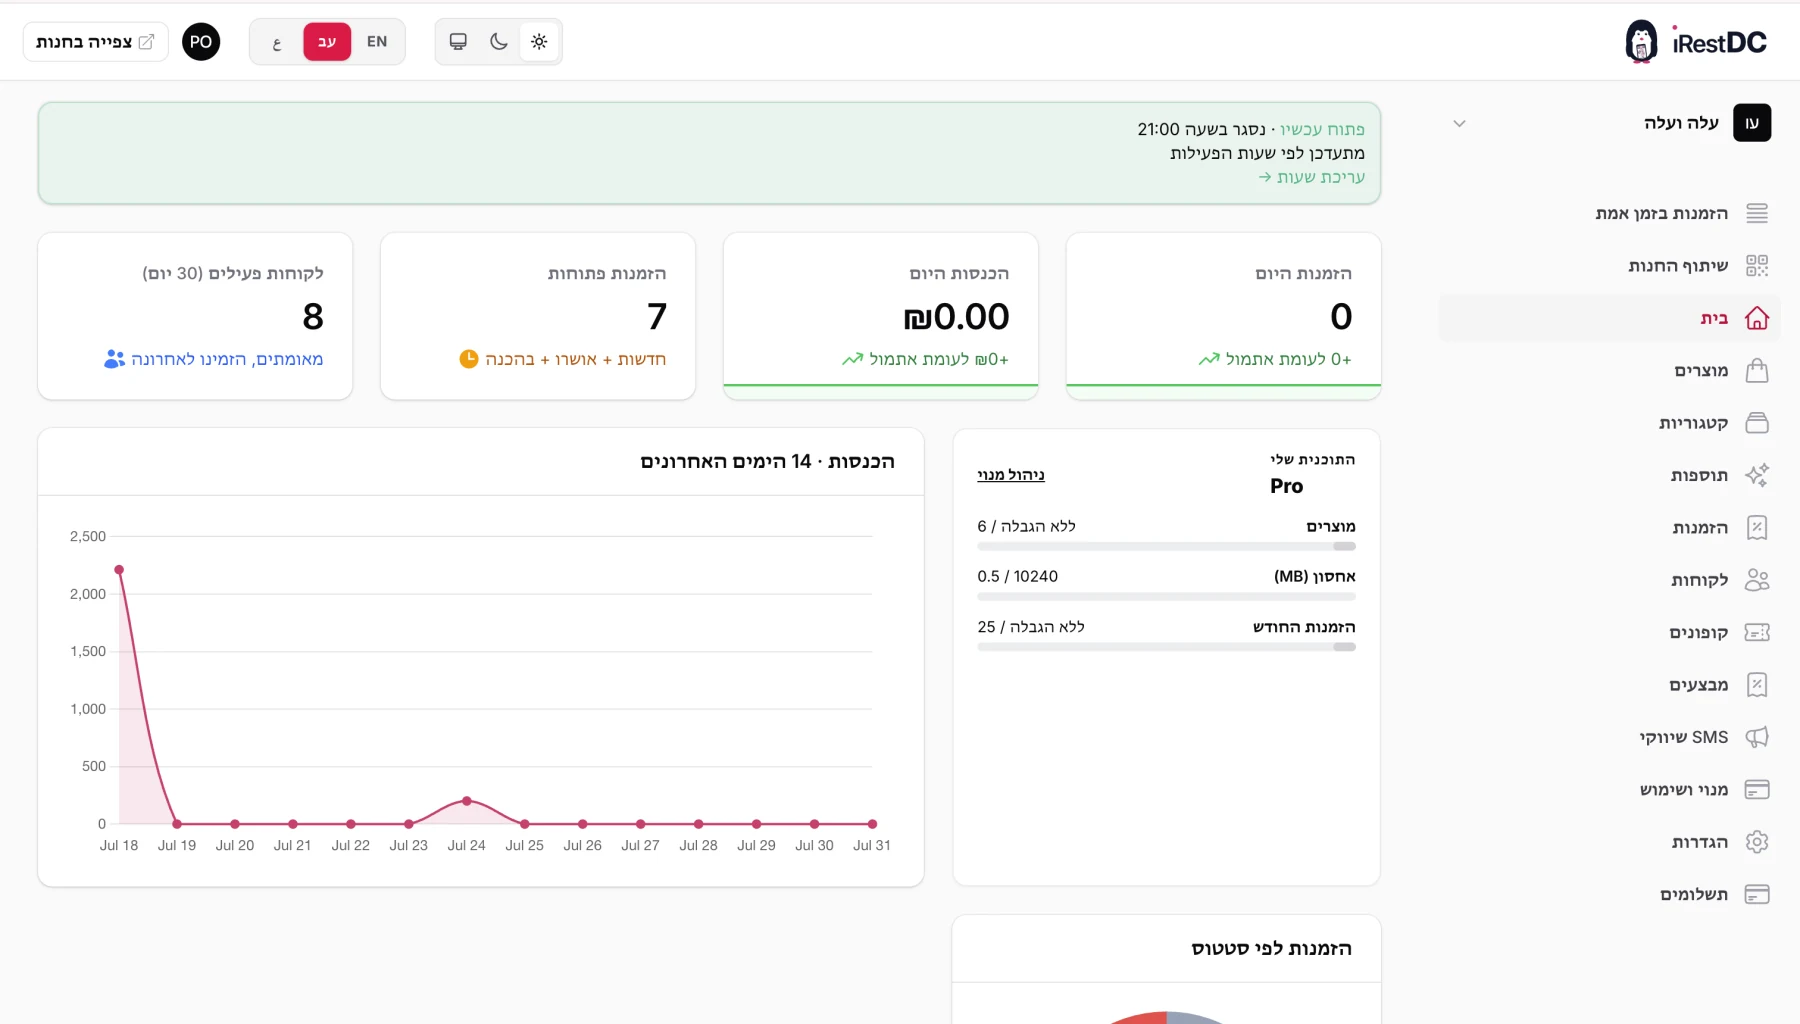Go to the 'קופונים' coupons page
Screen dimensions: 1800x1024
tap(1698, 633)
